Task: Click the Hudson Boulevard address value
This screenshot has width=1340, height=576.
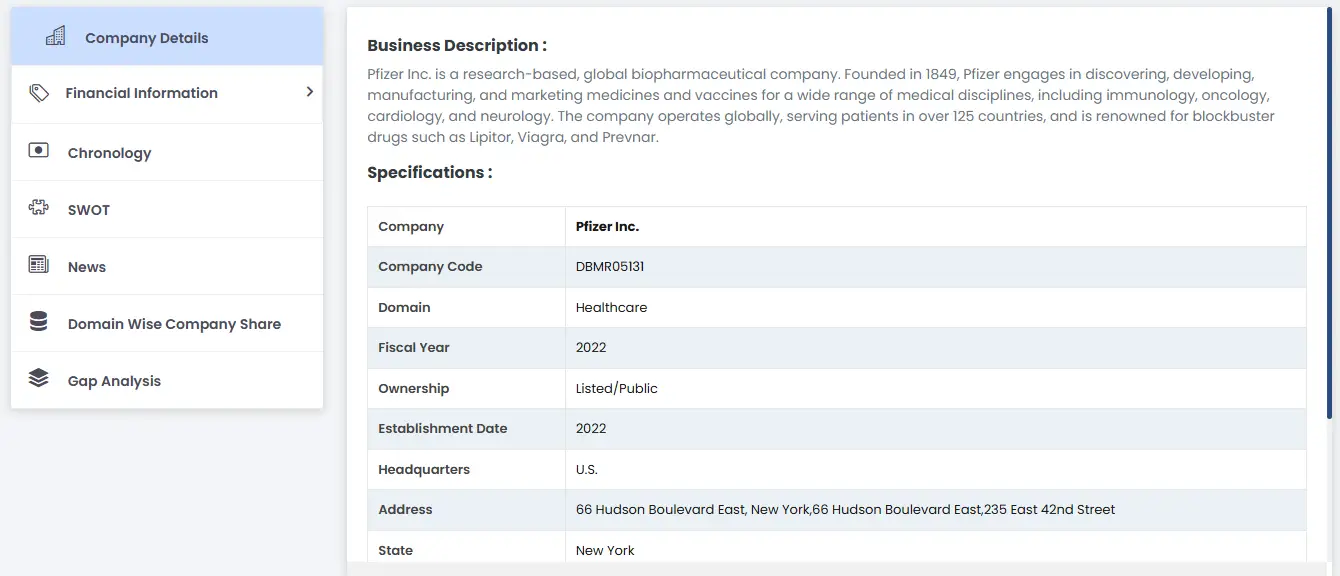Action: click(x=845, y=510)
